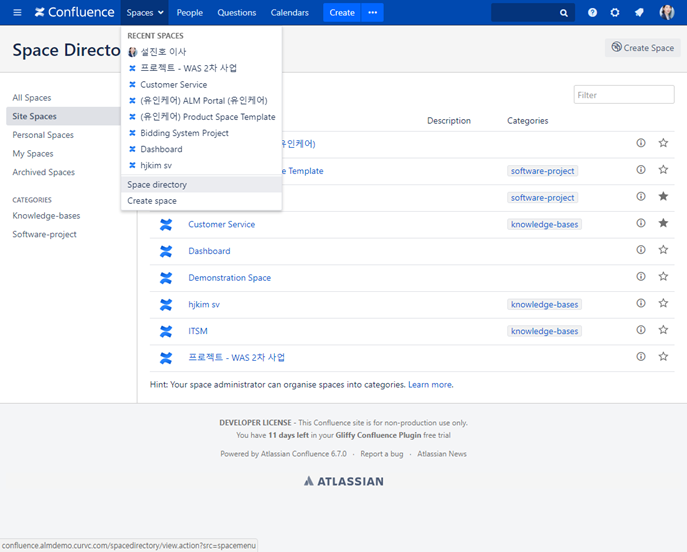Viewport: 687px width, 552px height.
Task: Click the Create Space button
Action: (x=642, y=47)
